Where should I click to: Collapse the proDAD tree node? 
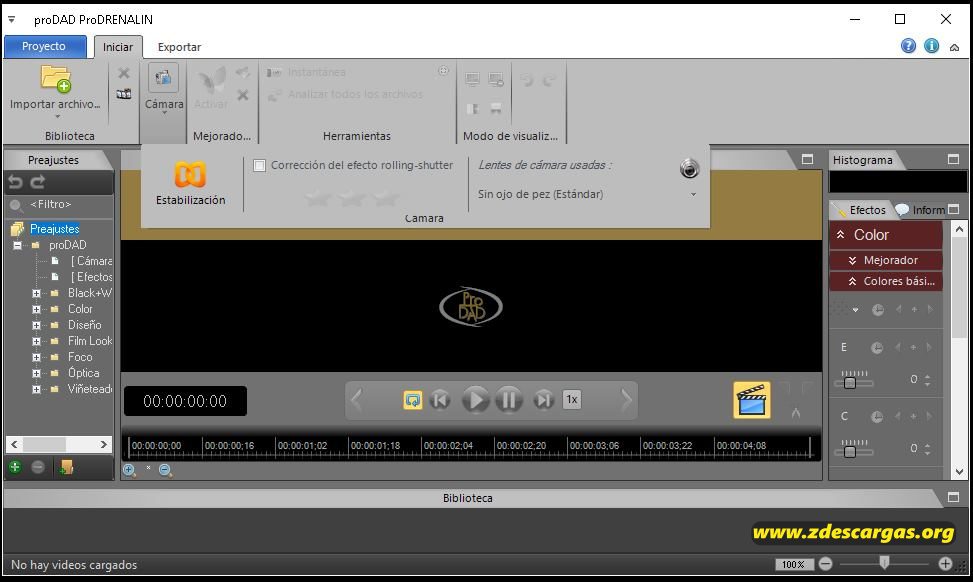pyautogui.click(x=17, y=245)
